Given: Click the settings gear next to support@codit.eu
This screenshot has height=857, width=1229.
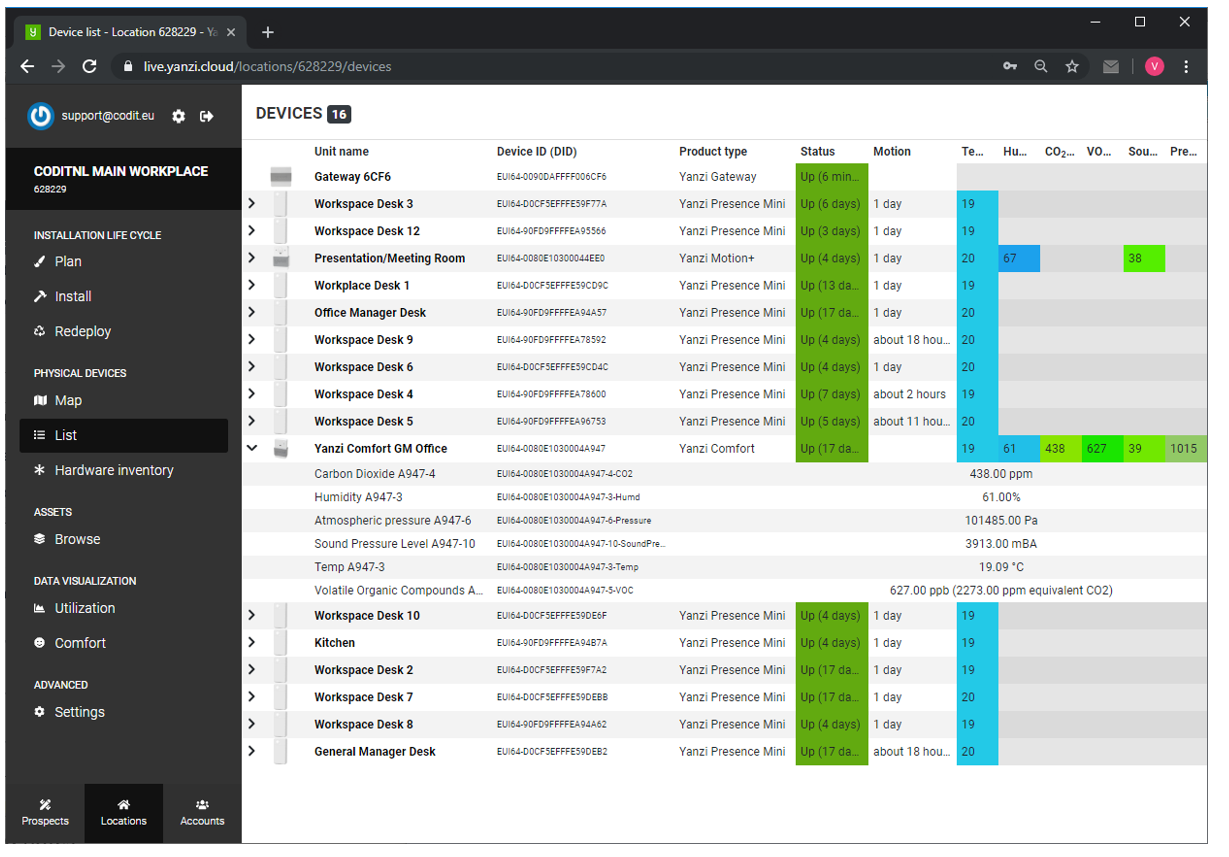Looking at the screenshot, I should [x=178, y=116].
